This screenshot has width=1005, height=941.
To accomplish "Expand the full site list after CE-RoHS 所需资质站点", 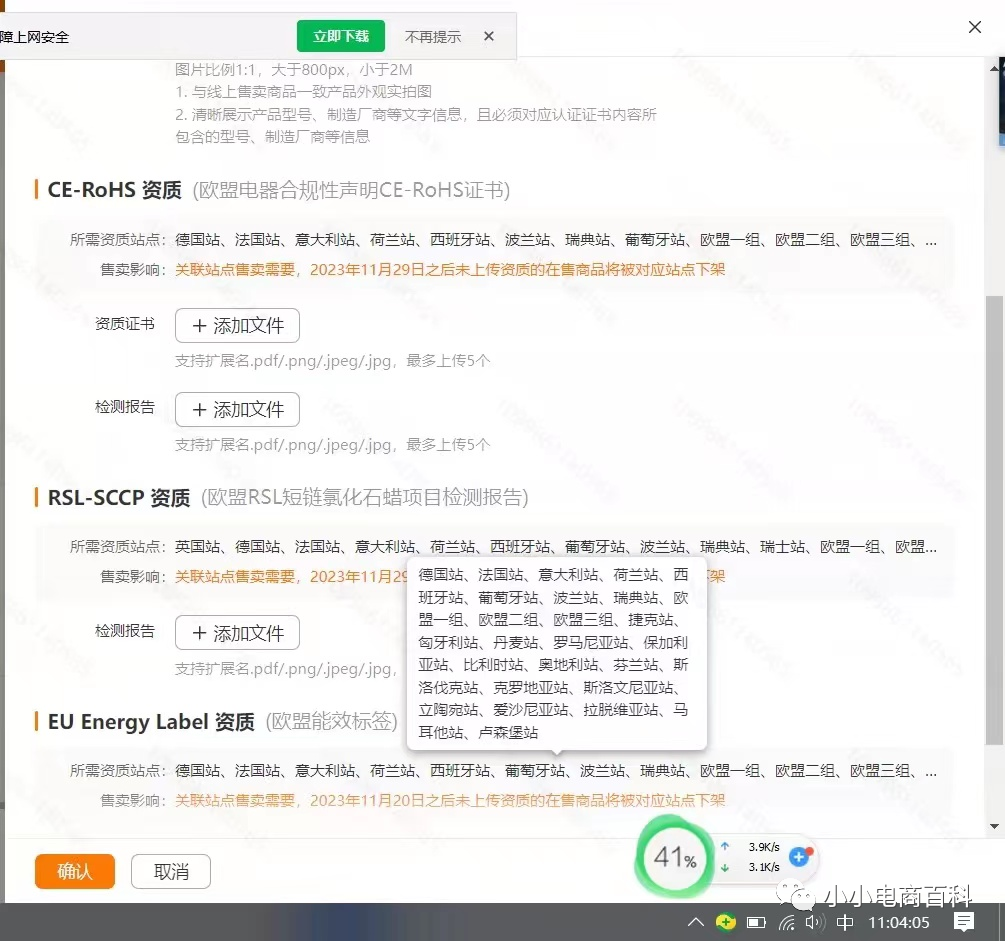I will (x=931, y=239).
